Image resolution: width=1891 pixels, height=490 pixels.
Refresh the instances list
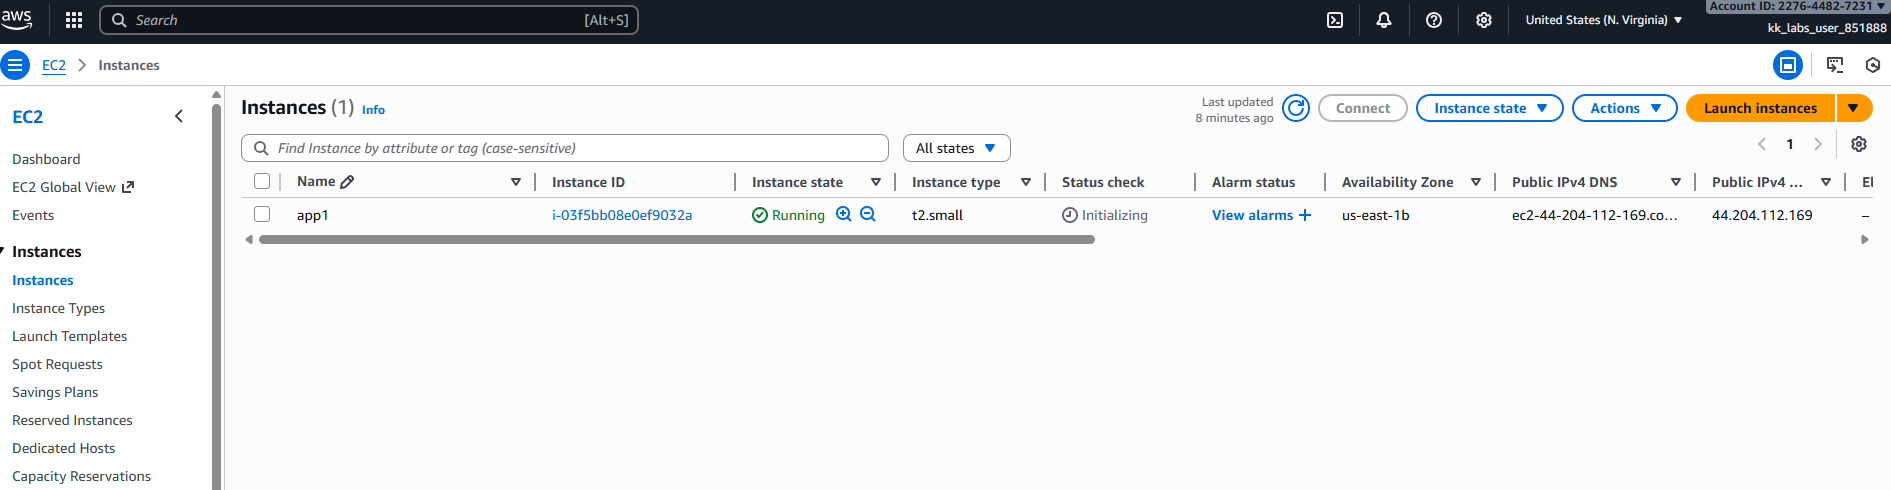1296,108
